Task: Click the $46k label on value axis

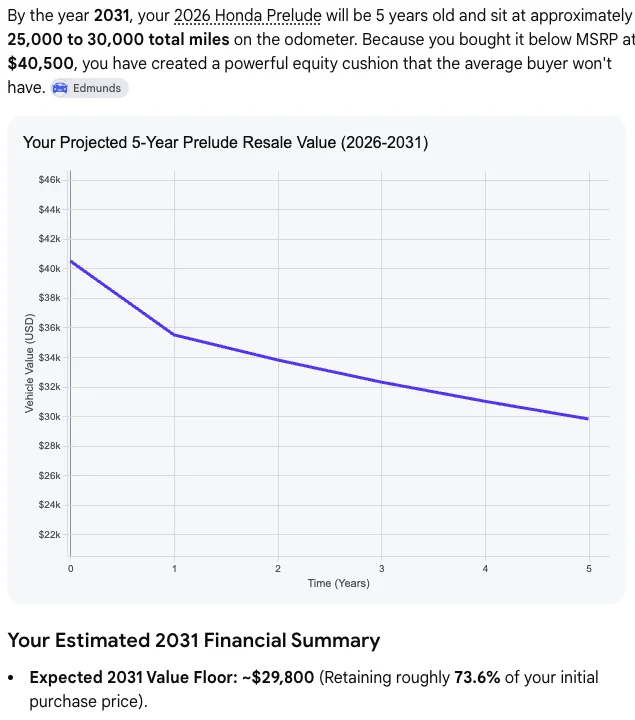Action: coord(50,180)
